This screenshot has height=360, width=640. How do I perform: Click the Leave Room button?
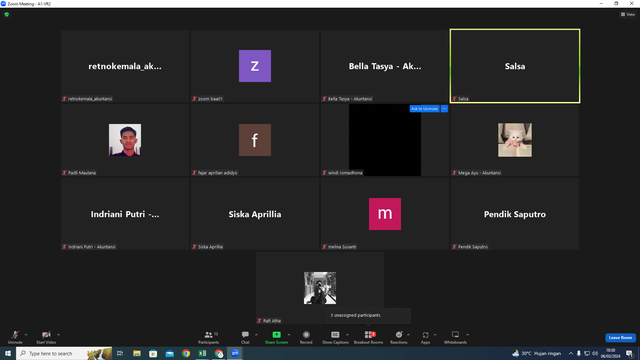point(620,338)
